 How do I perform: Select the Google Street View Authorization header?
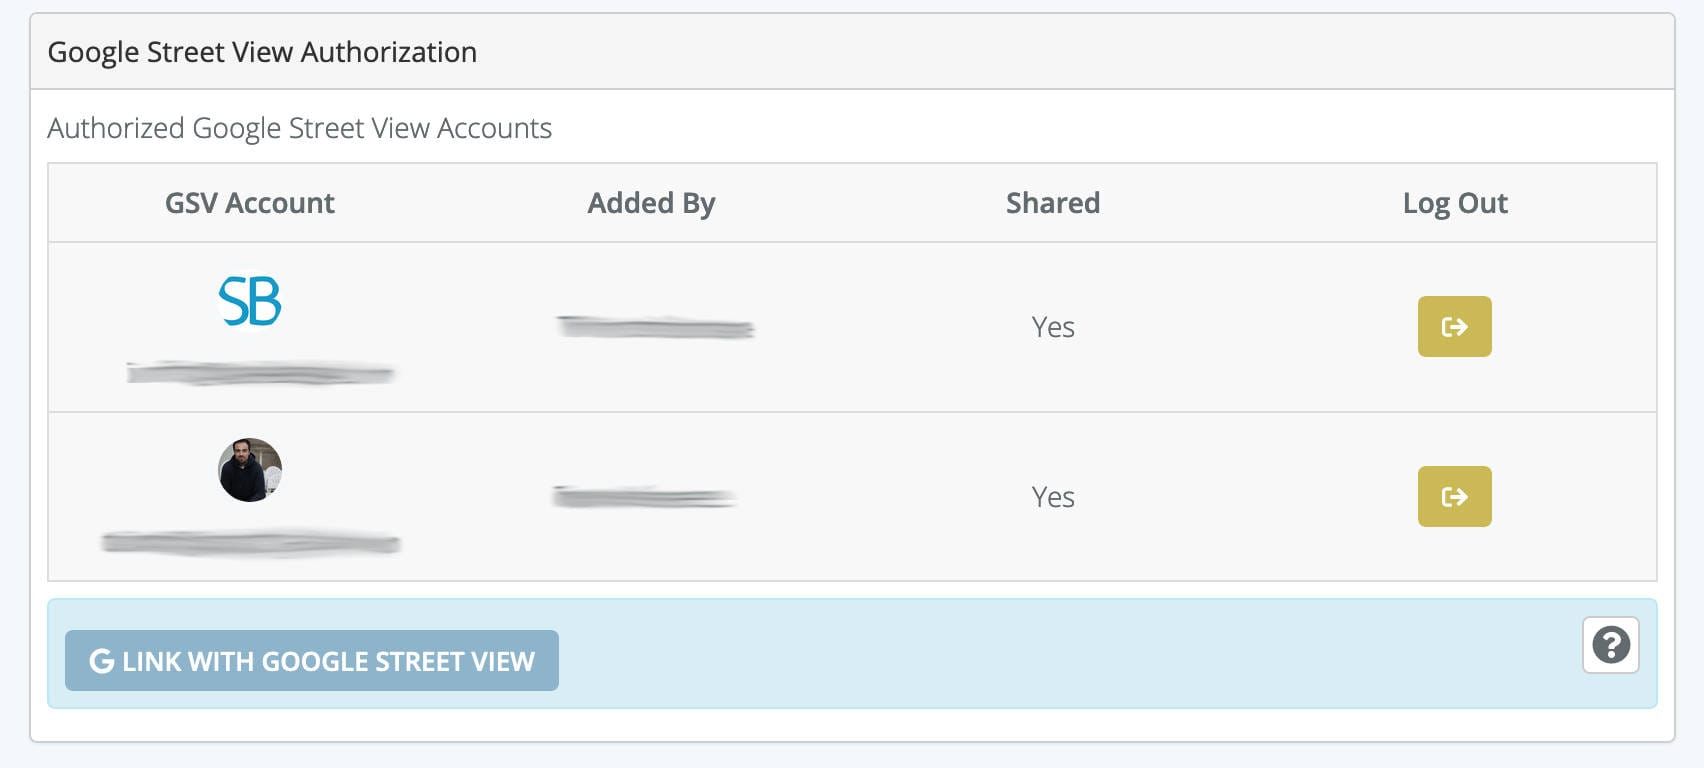(x=262, y=51)
